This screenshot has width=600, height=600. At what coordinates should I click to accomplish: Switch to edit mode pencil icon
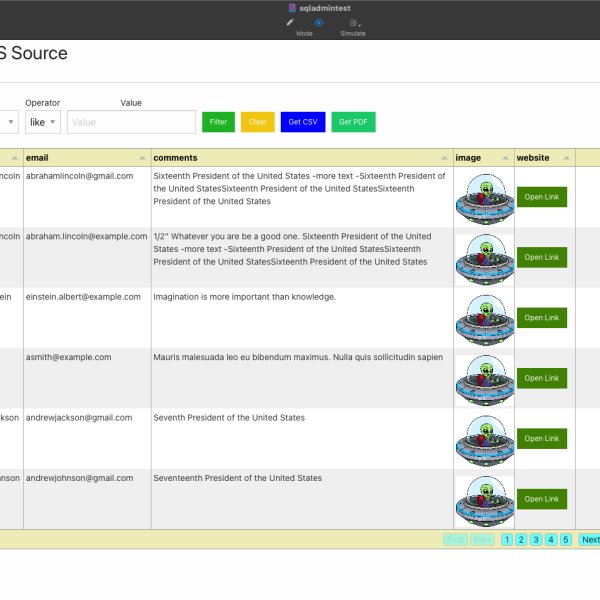click(290, 22)
